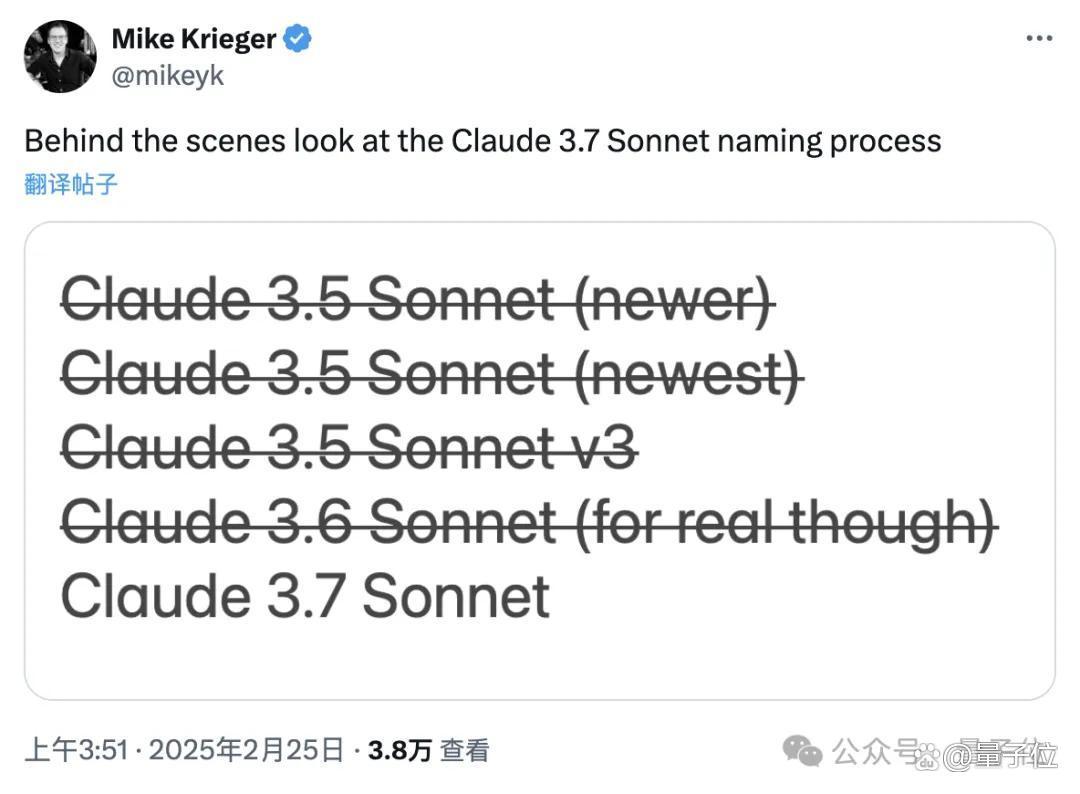The width and height of the screenshot is (1080, 794).
Task: Click the tweet text about naming process
Action: point(482,140)
